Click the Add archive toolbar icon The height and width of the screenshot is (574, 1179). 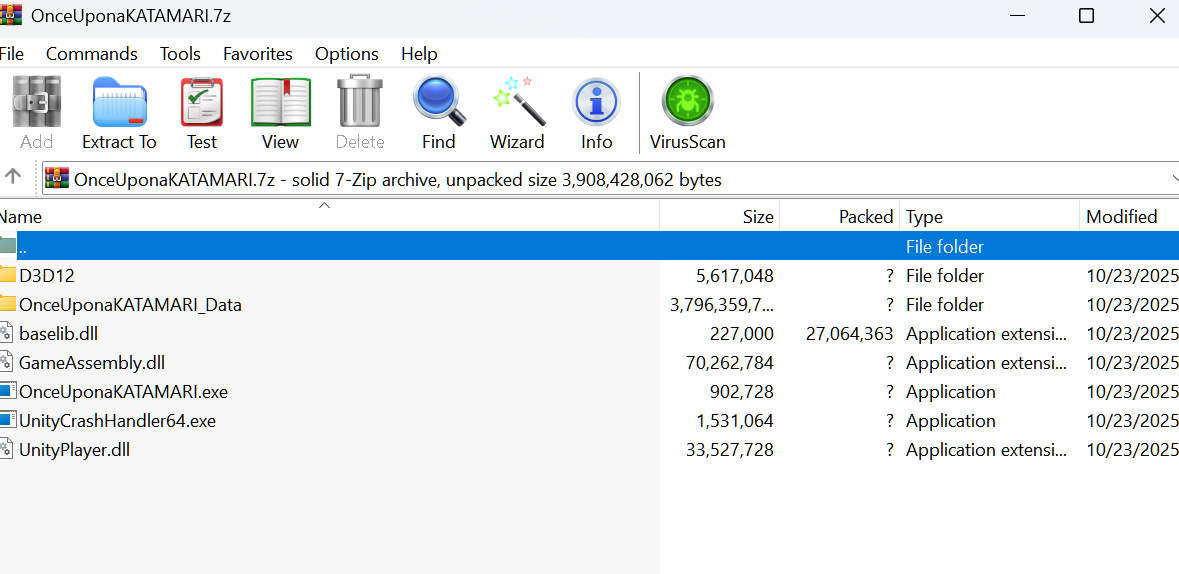point(36,101)
